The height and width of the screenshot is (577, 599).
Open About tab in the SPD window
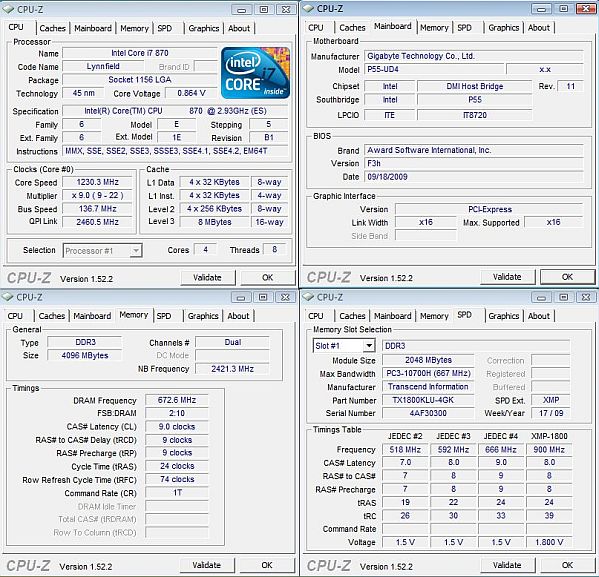539,316
